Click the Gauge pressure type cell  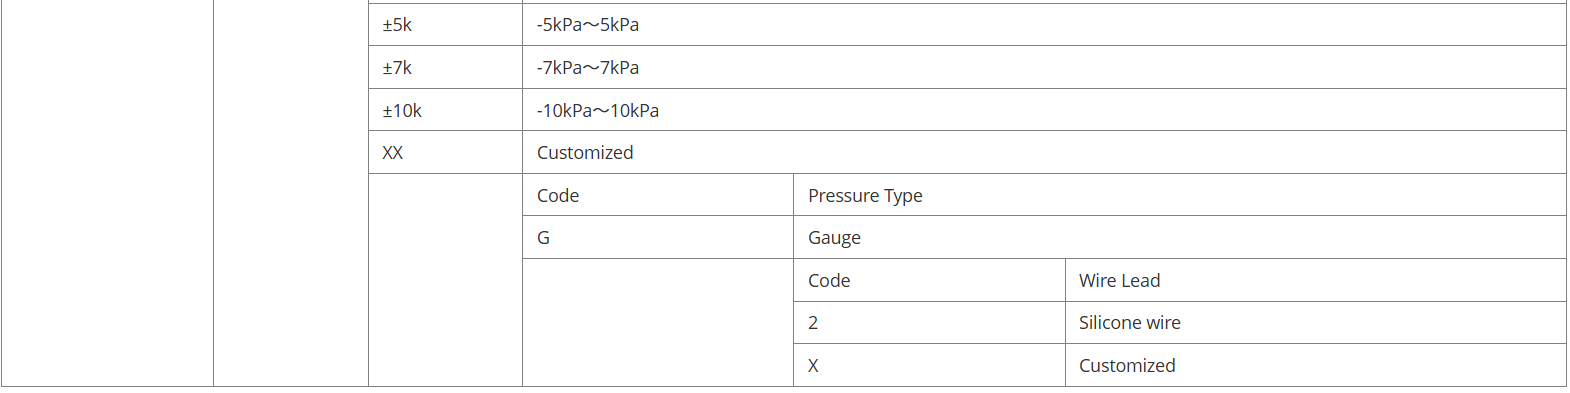tap(1180, 237)
